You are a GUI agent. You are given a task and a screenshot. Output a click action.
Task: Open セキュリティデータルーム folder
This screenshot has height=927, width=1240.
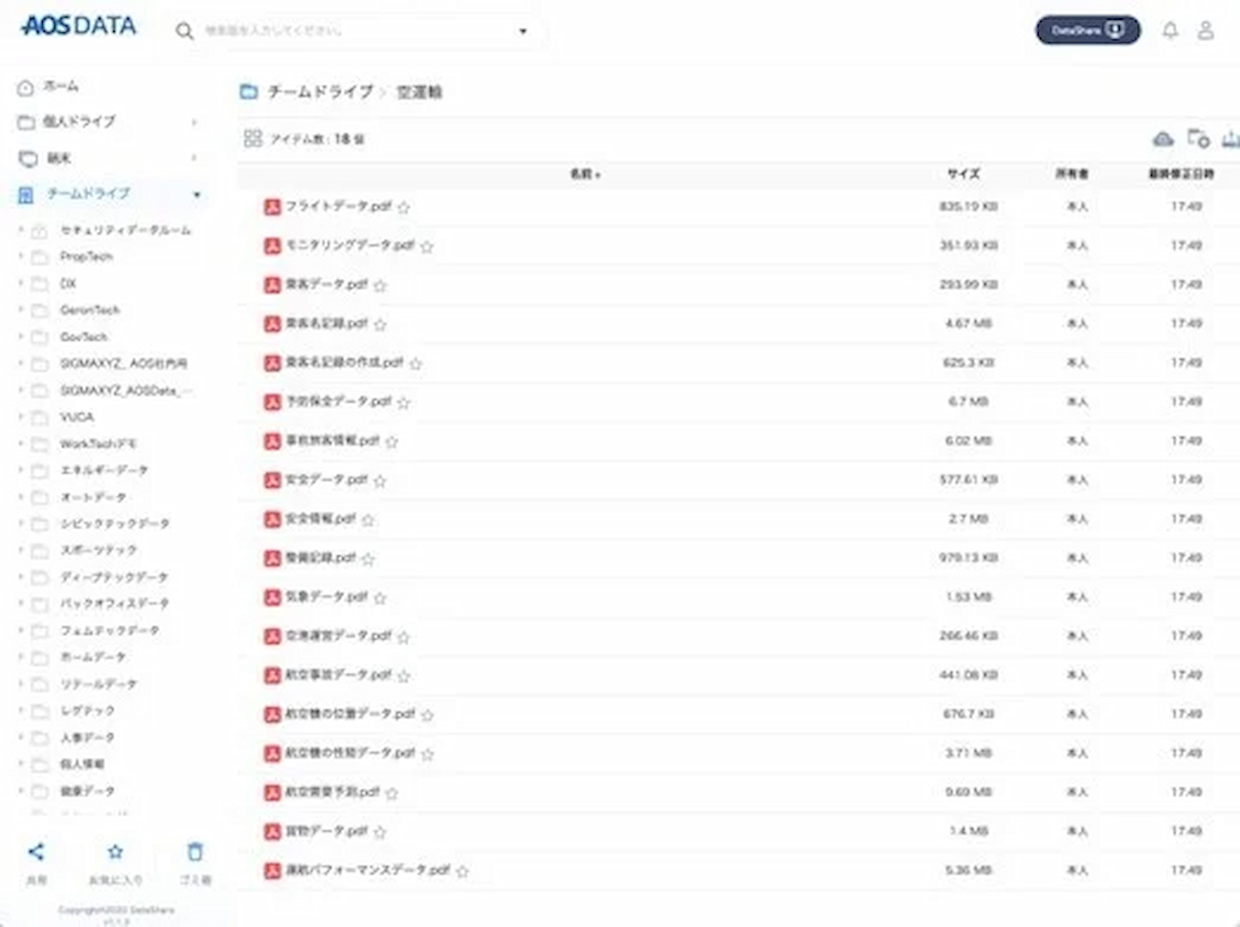[125, 230]
